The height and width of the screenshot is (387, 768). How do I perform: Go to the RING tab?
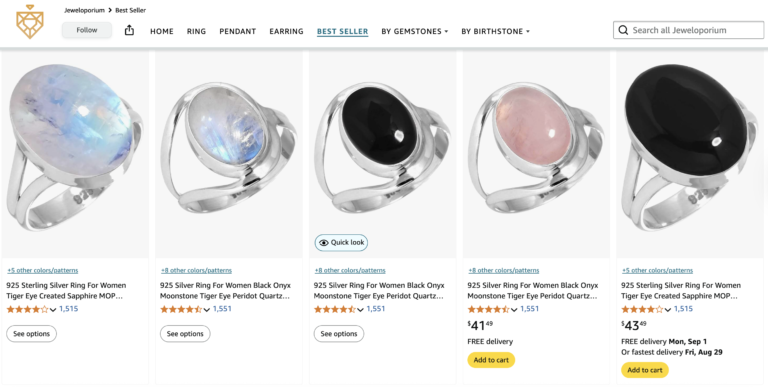196,31
